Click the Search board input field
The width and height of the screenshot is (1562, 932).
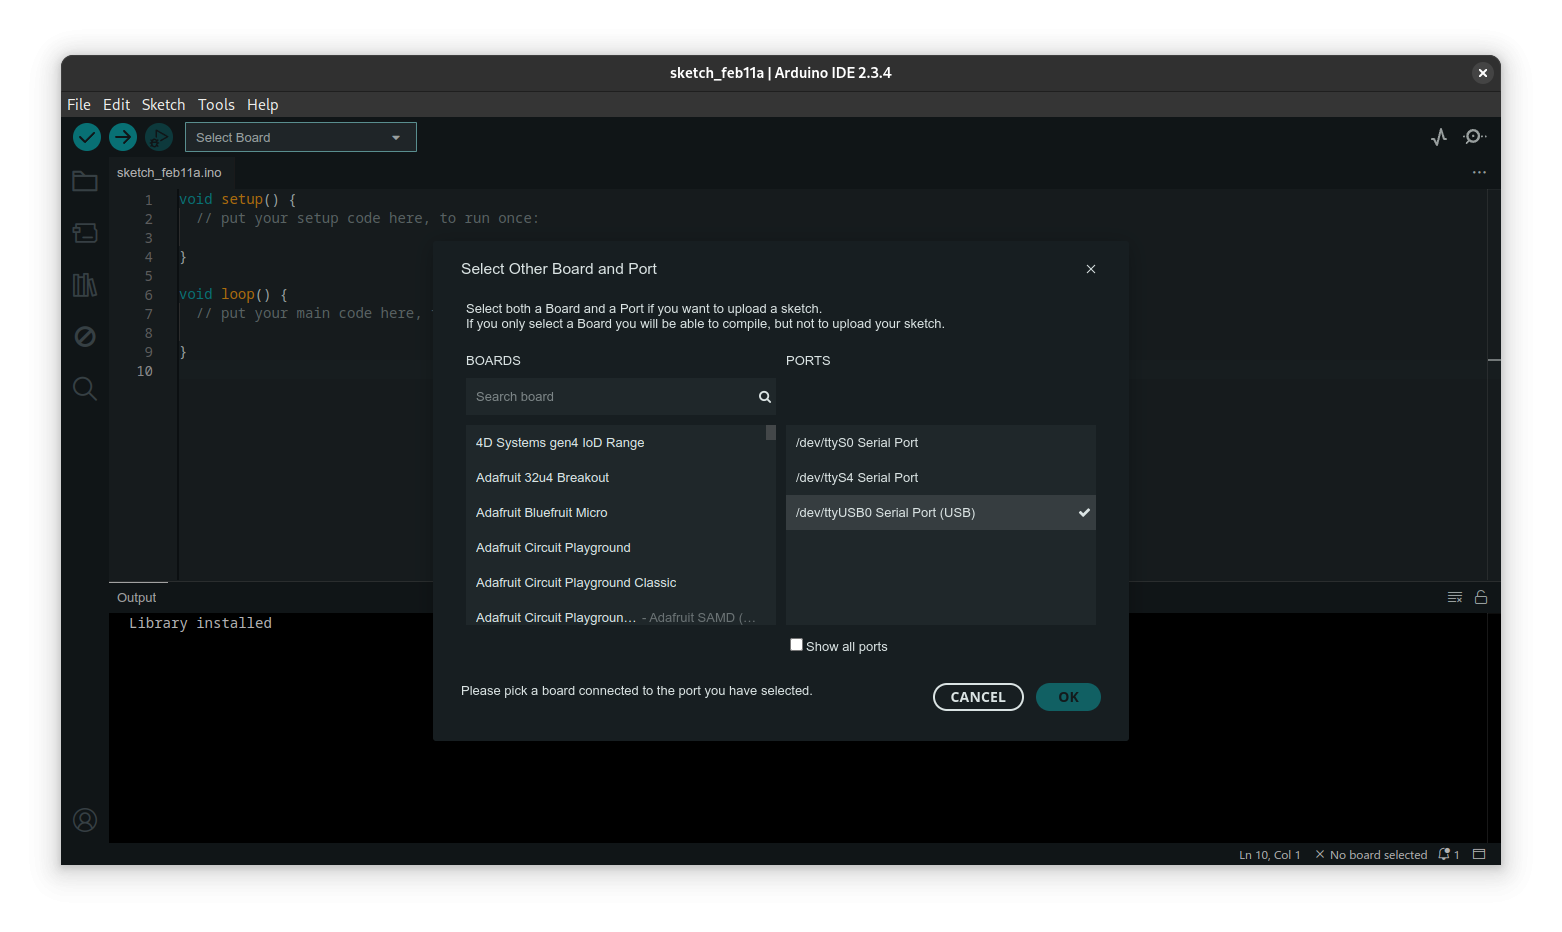click(621, 397)
